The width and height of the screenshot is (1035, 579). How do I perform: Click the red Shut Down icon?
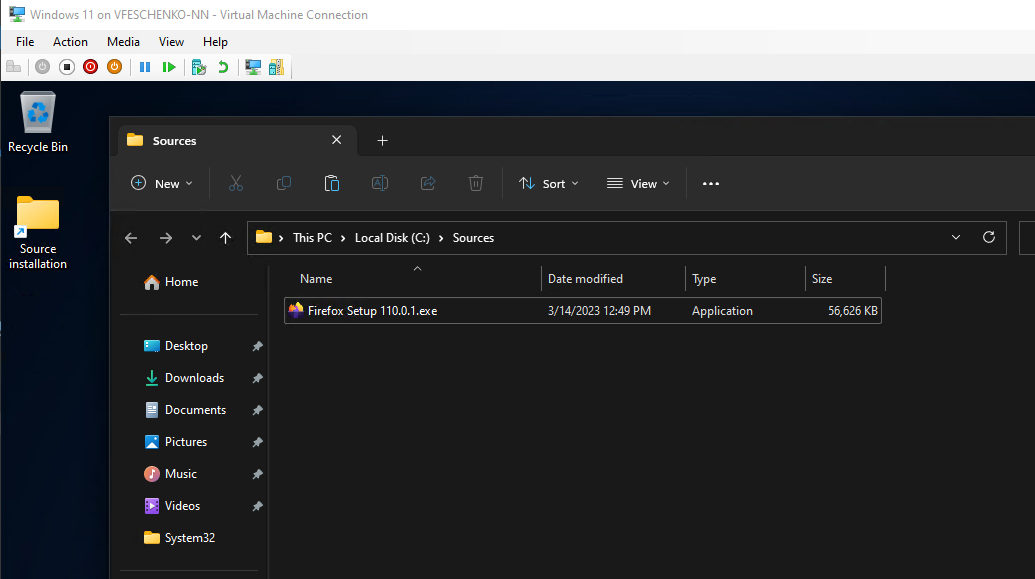coord(90,67)
